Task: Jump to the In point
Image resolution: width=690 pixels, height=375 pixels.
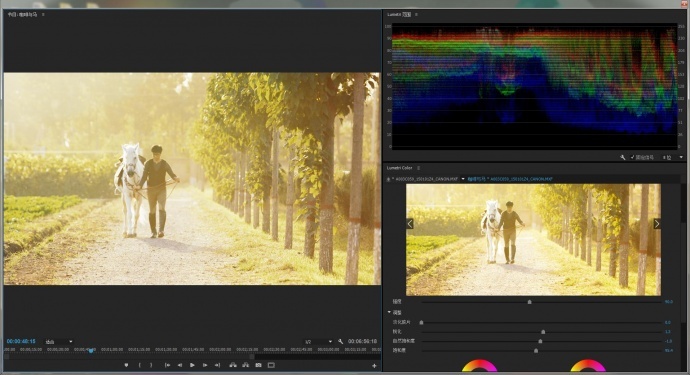Action: (167, 365)
